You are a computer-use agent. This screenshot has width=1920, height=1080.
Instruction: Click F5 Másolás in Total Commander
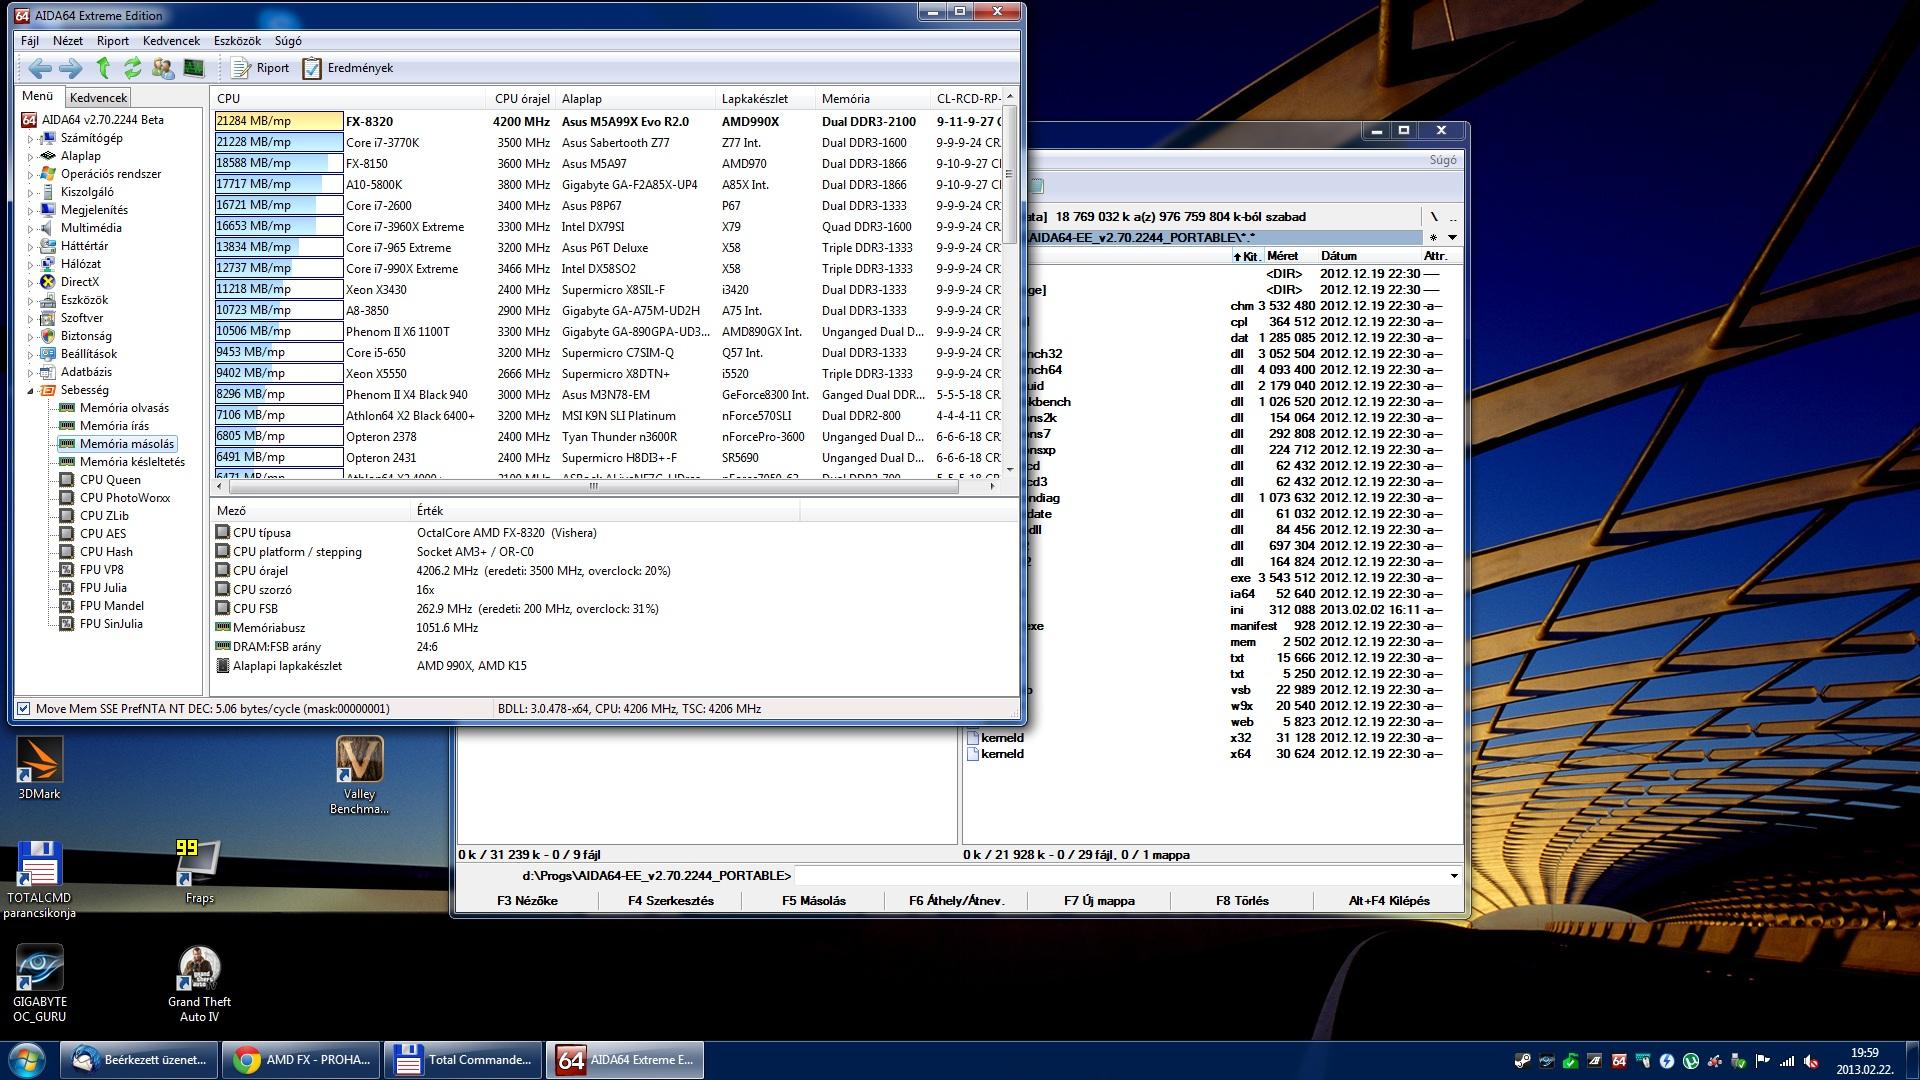click(813, 901)
